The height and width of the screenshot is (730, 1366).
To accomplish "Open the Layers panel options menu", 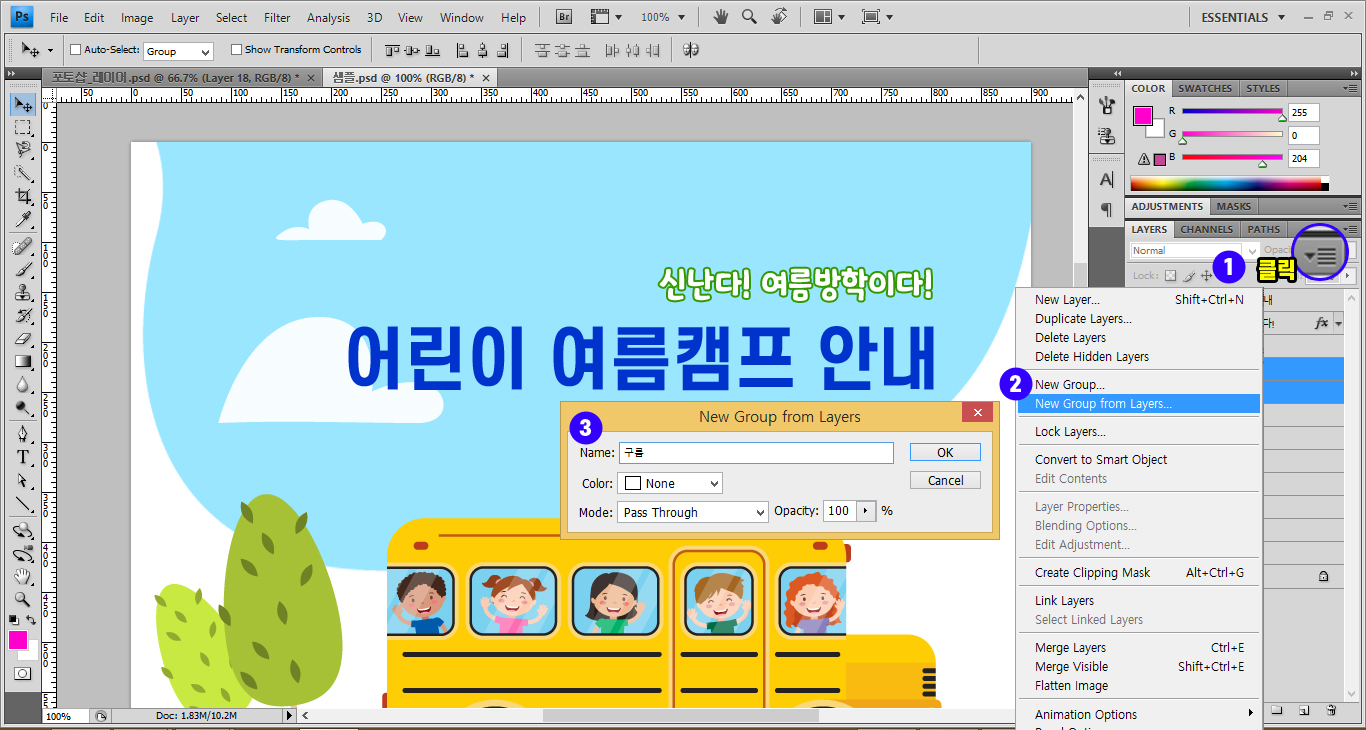I will coord(1320,256).
